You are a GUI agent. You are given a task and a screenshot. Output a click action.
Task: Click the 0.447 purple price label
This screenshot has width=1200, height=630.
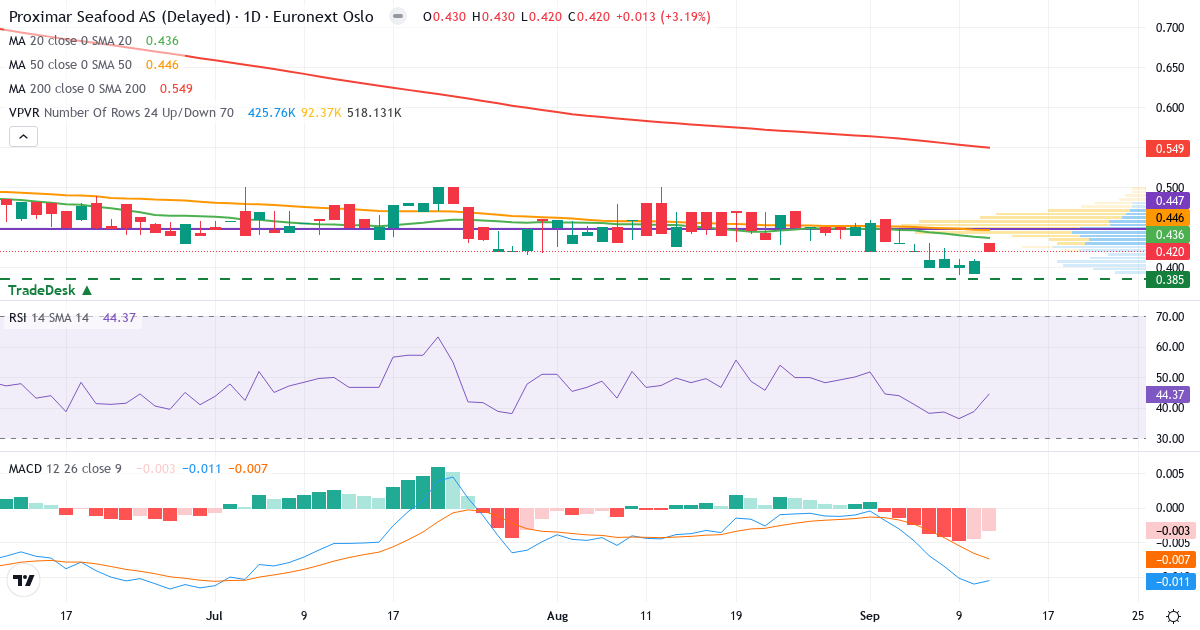(x=1169, y=201)
